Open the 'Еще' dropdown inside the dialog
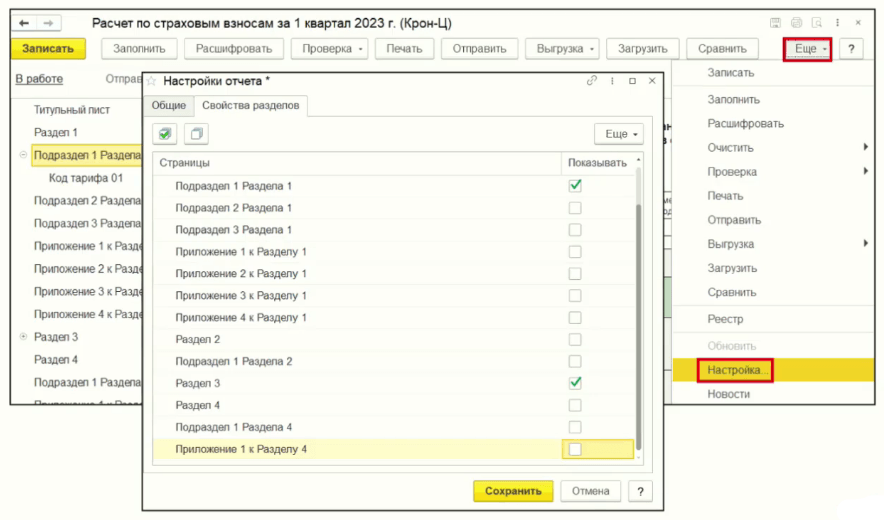The width and height of the screenshot is (884, 520). [618, 133]
